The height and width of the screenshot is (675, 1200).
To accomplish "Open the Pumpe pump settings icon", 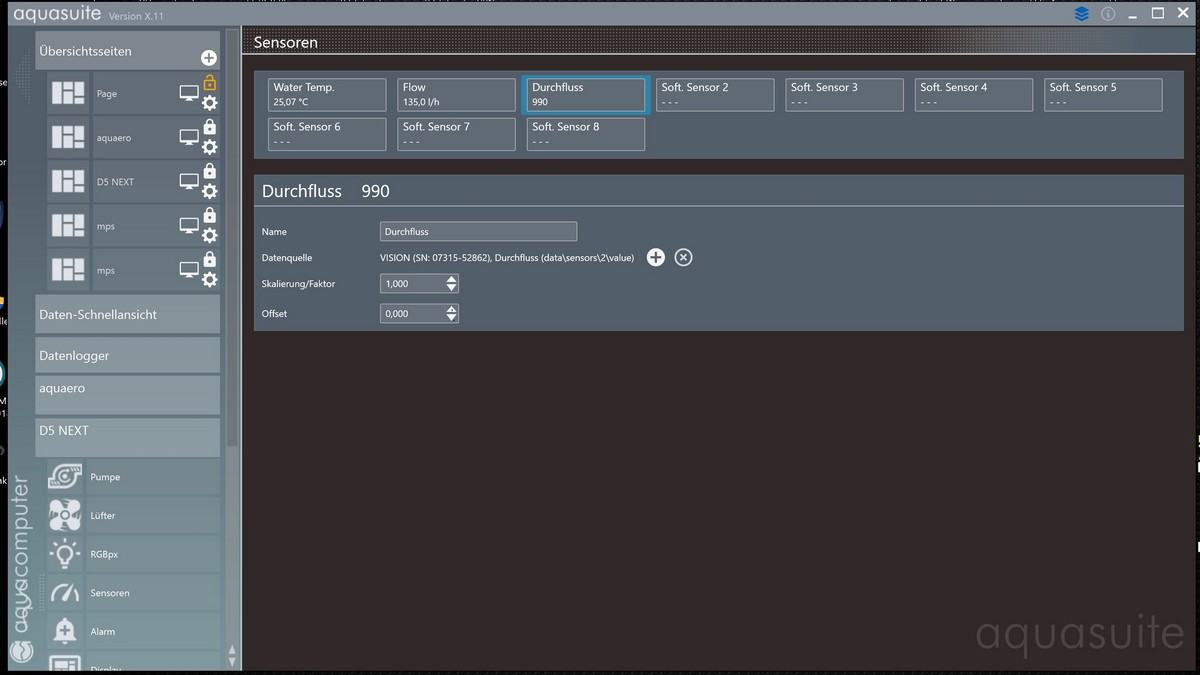I will (66, 476).
